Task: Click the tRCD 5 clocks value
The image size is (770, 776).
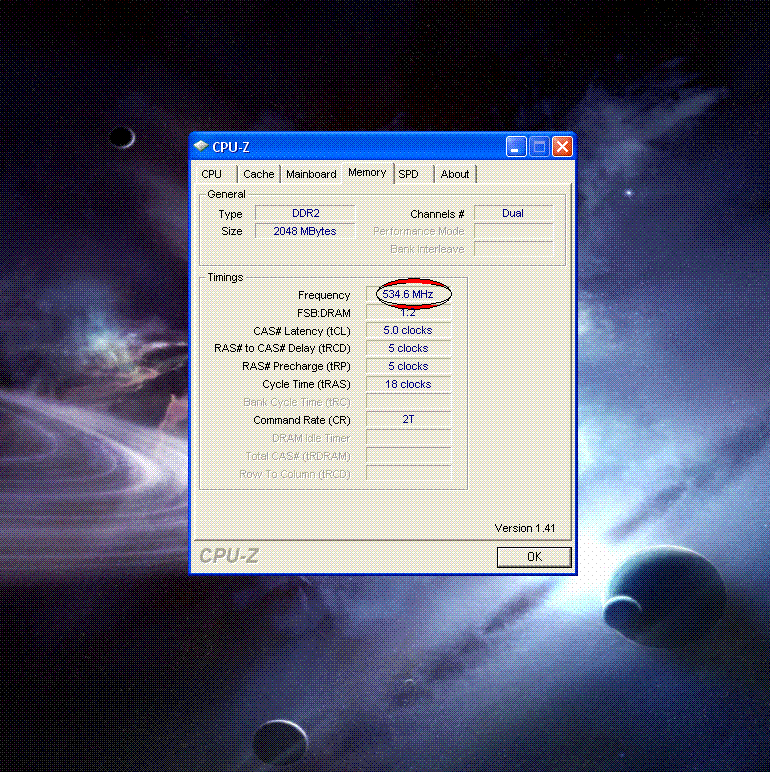Action: coord(408,348)
